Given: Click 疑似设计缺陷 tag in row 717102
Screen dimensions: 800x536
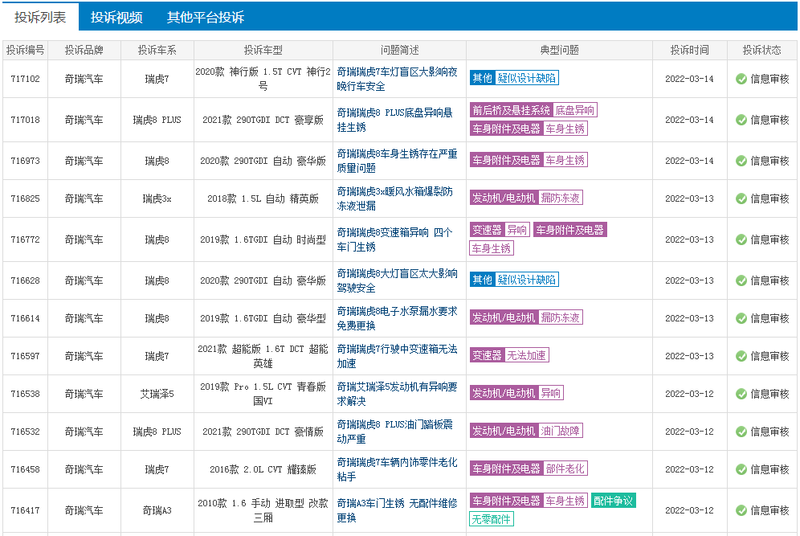Looking at the screenshot, I should (x=527, y=78).
